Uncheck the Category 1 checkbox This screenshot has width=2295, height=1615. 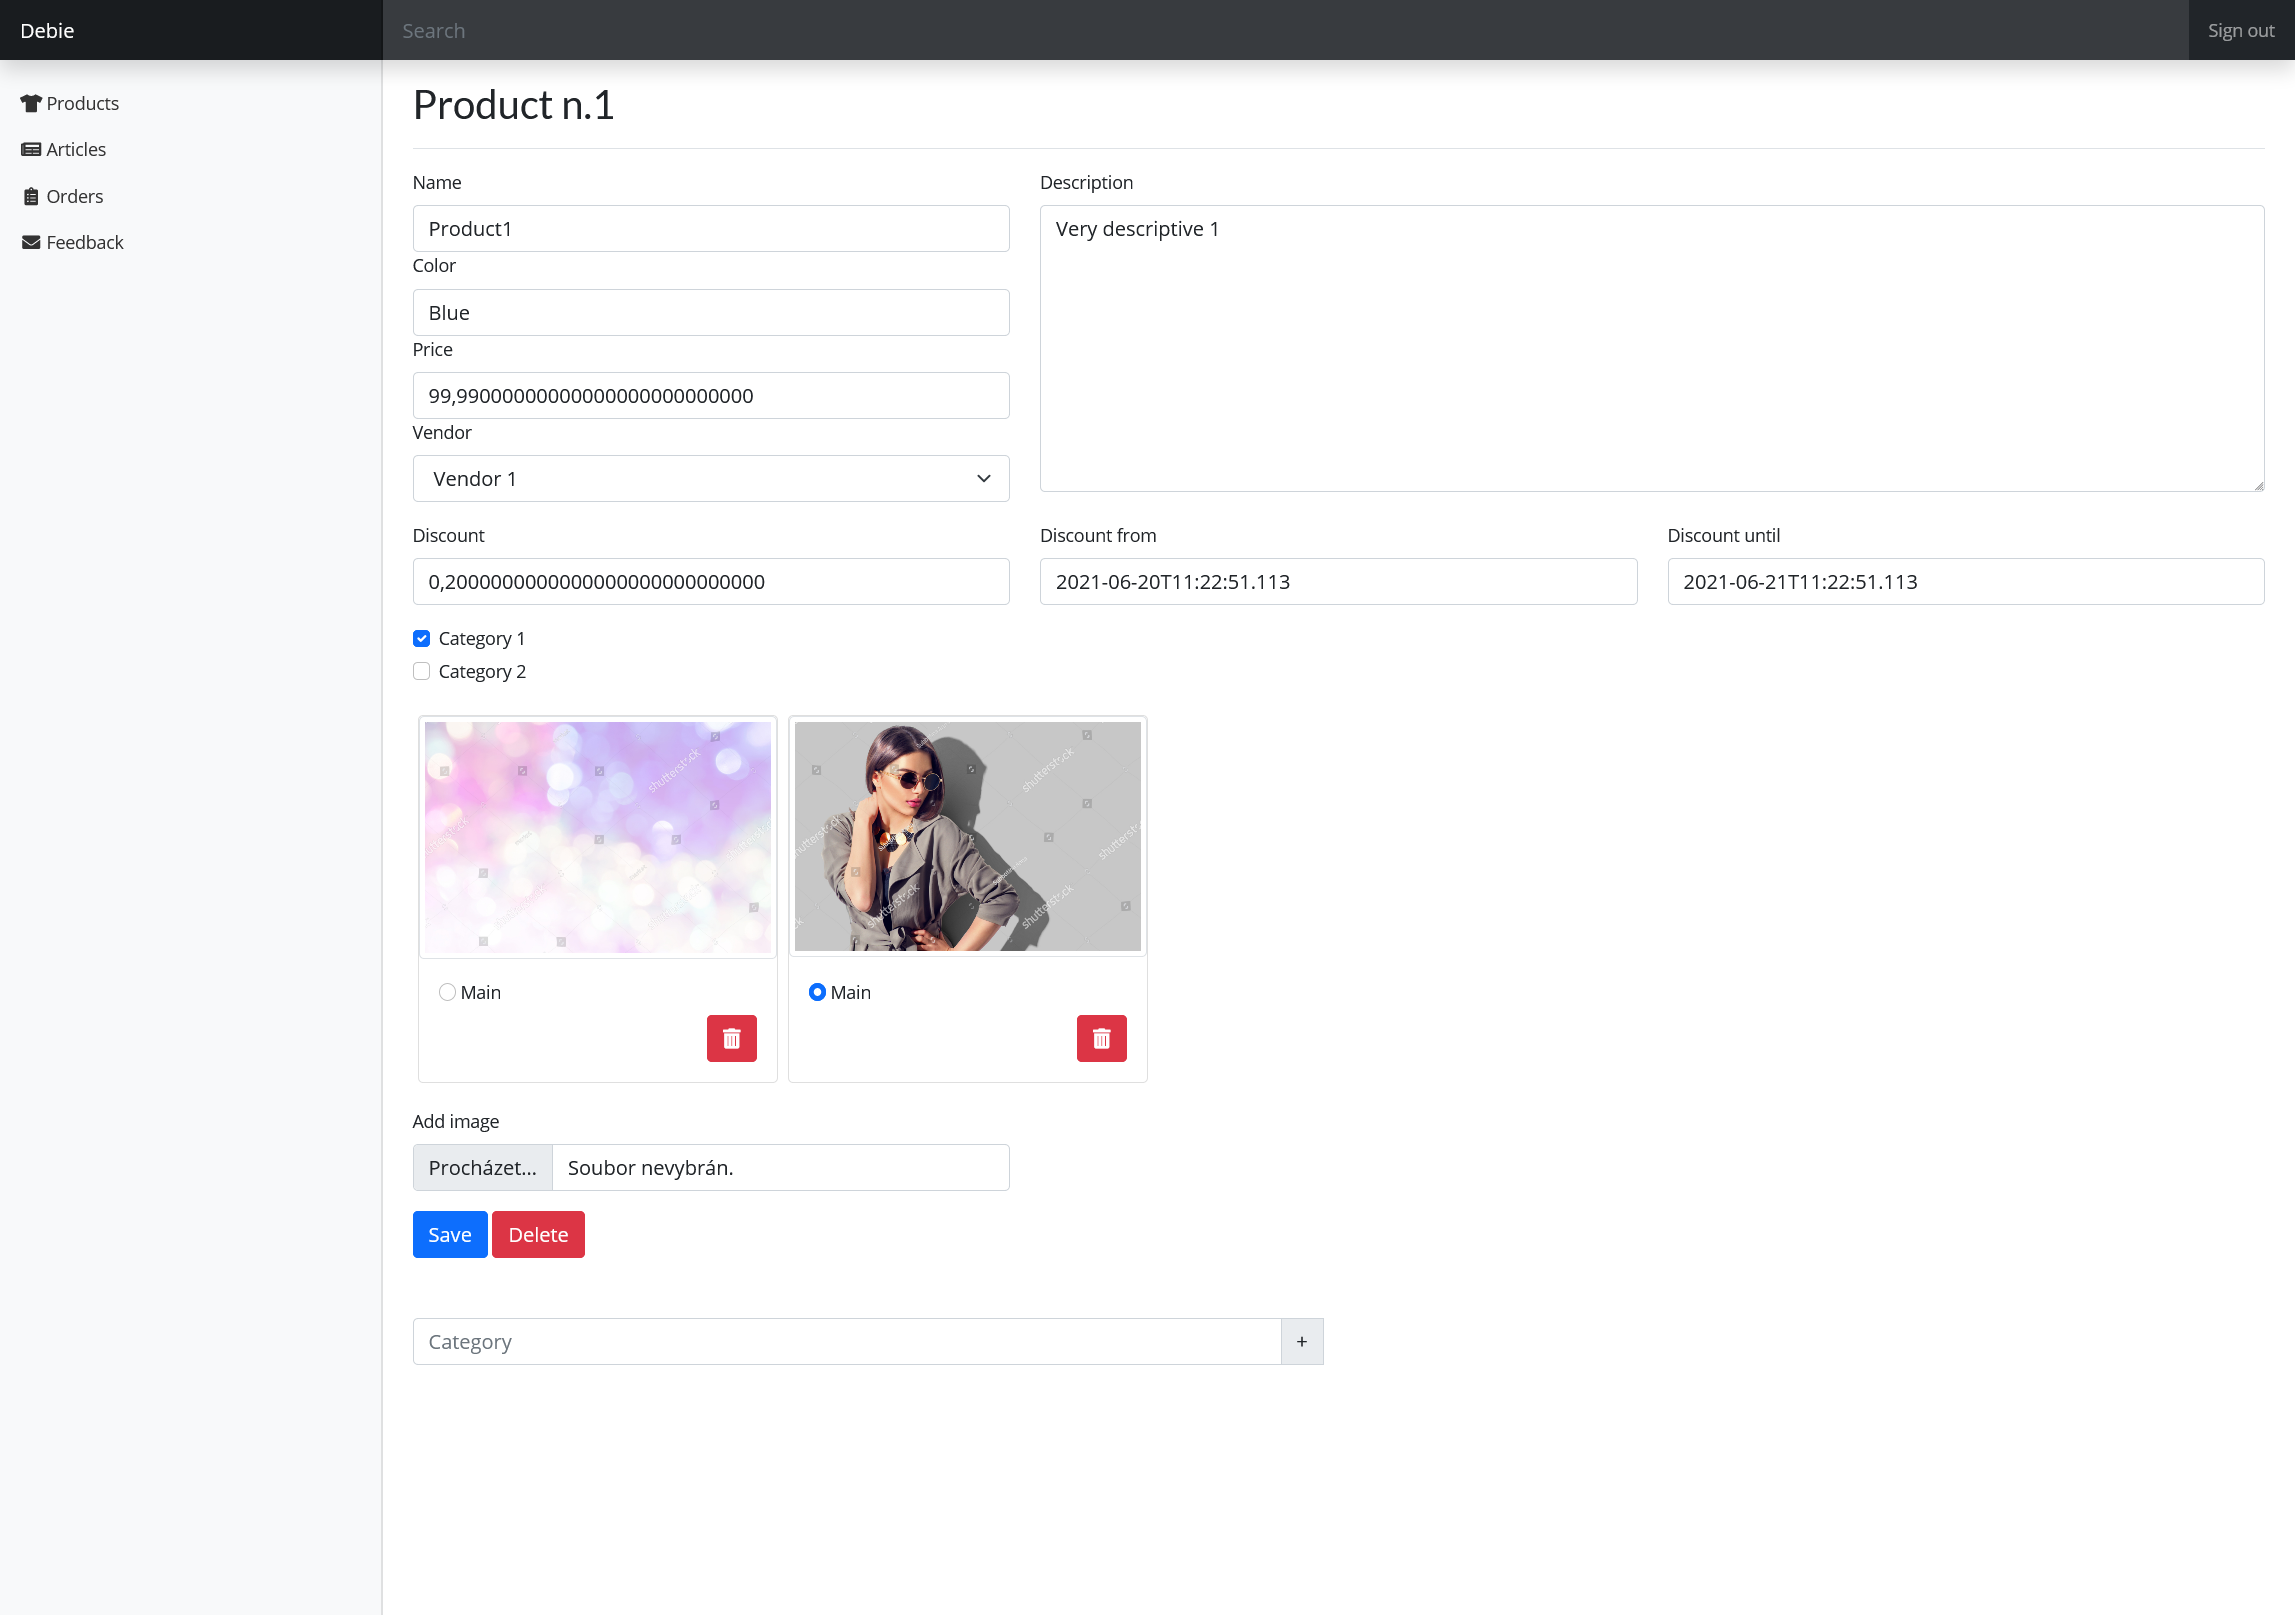(422, 638)
